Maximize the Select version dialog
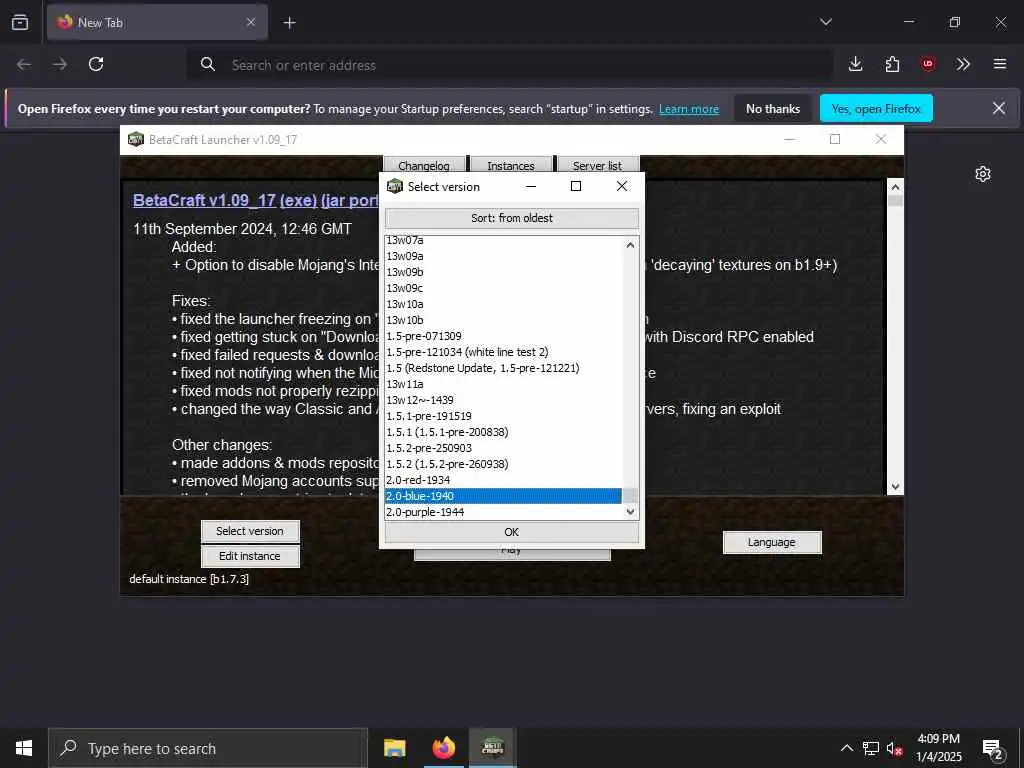 pos(576,186)
